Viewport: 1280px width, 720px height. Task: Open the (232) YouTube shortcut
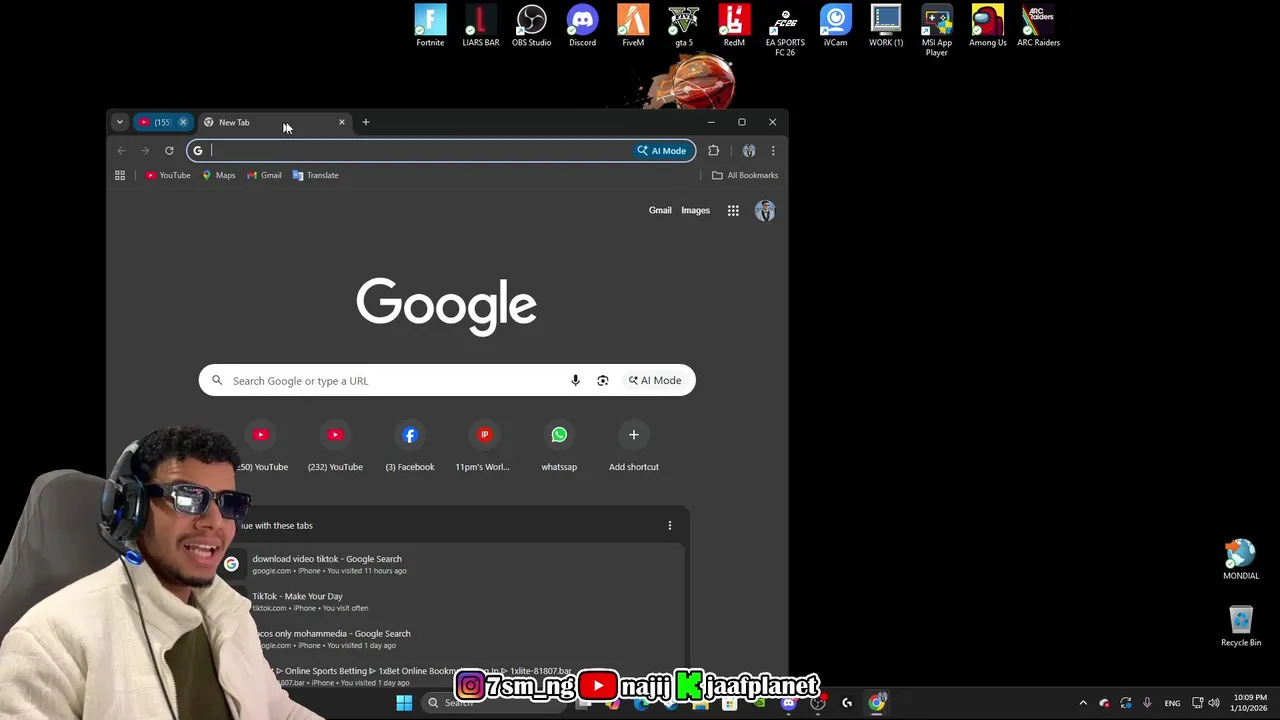[x=335, y=446]
